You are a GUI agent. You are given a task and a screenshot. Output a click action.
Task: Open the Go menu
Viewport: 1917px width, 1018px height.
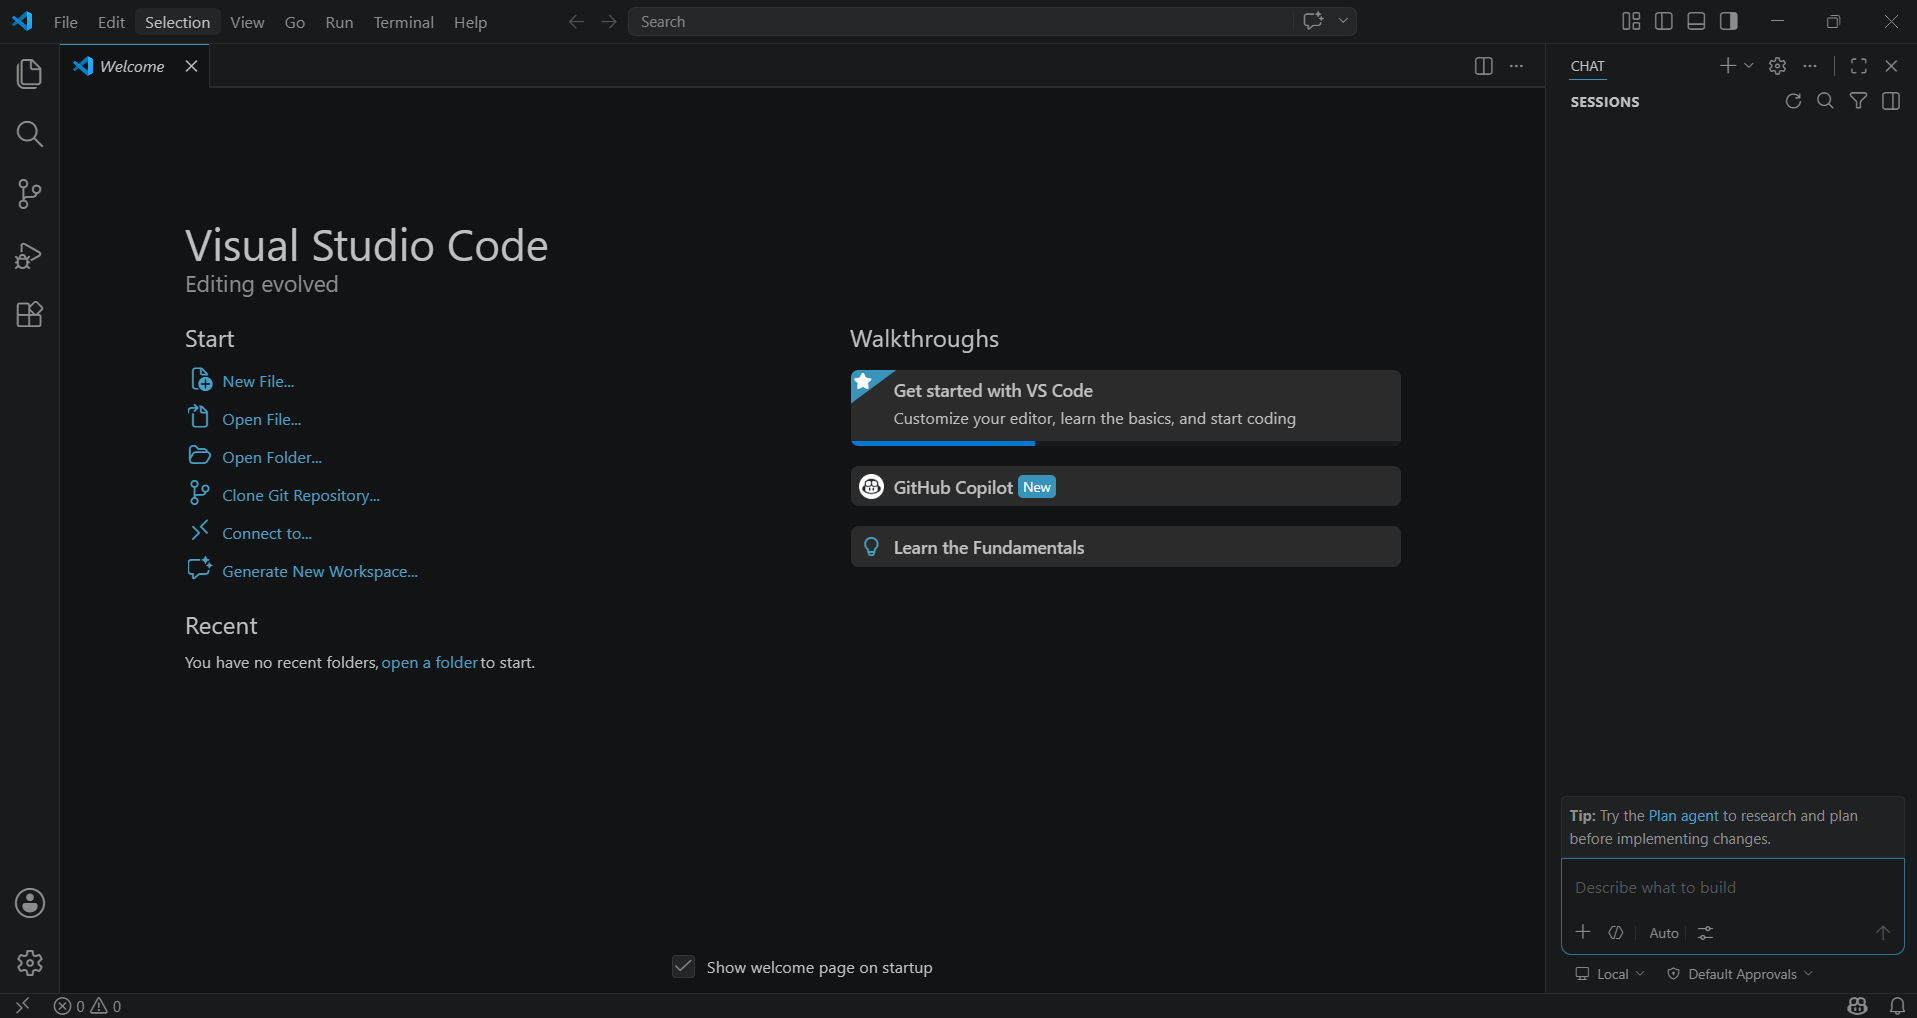click(295, 22)
